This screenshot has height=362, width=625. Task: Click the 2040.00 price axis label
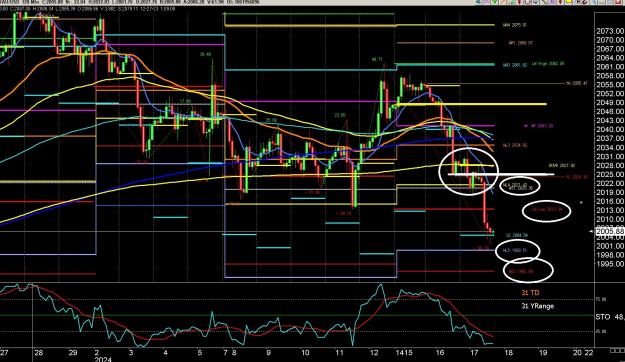click(x=610, y=130)
